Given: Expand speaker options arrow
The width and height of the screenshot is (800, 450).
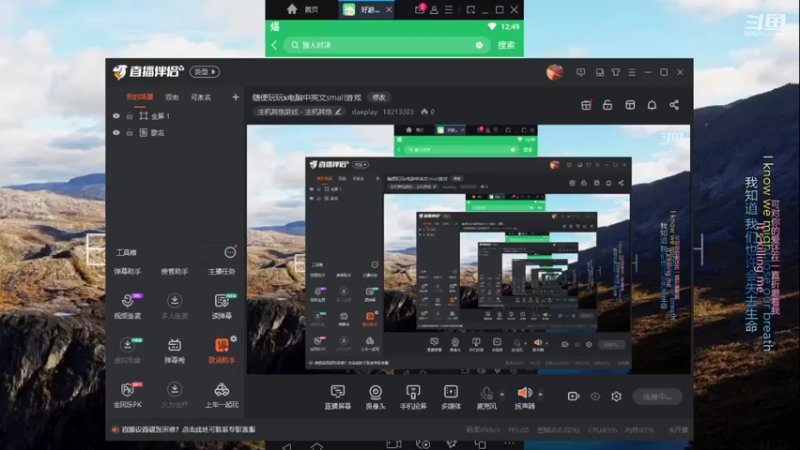Looking at the screenshot, I should coord(540,394).
